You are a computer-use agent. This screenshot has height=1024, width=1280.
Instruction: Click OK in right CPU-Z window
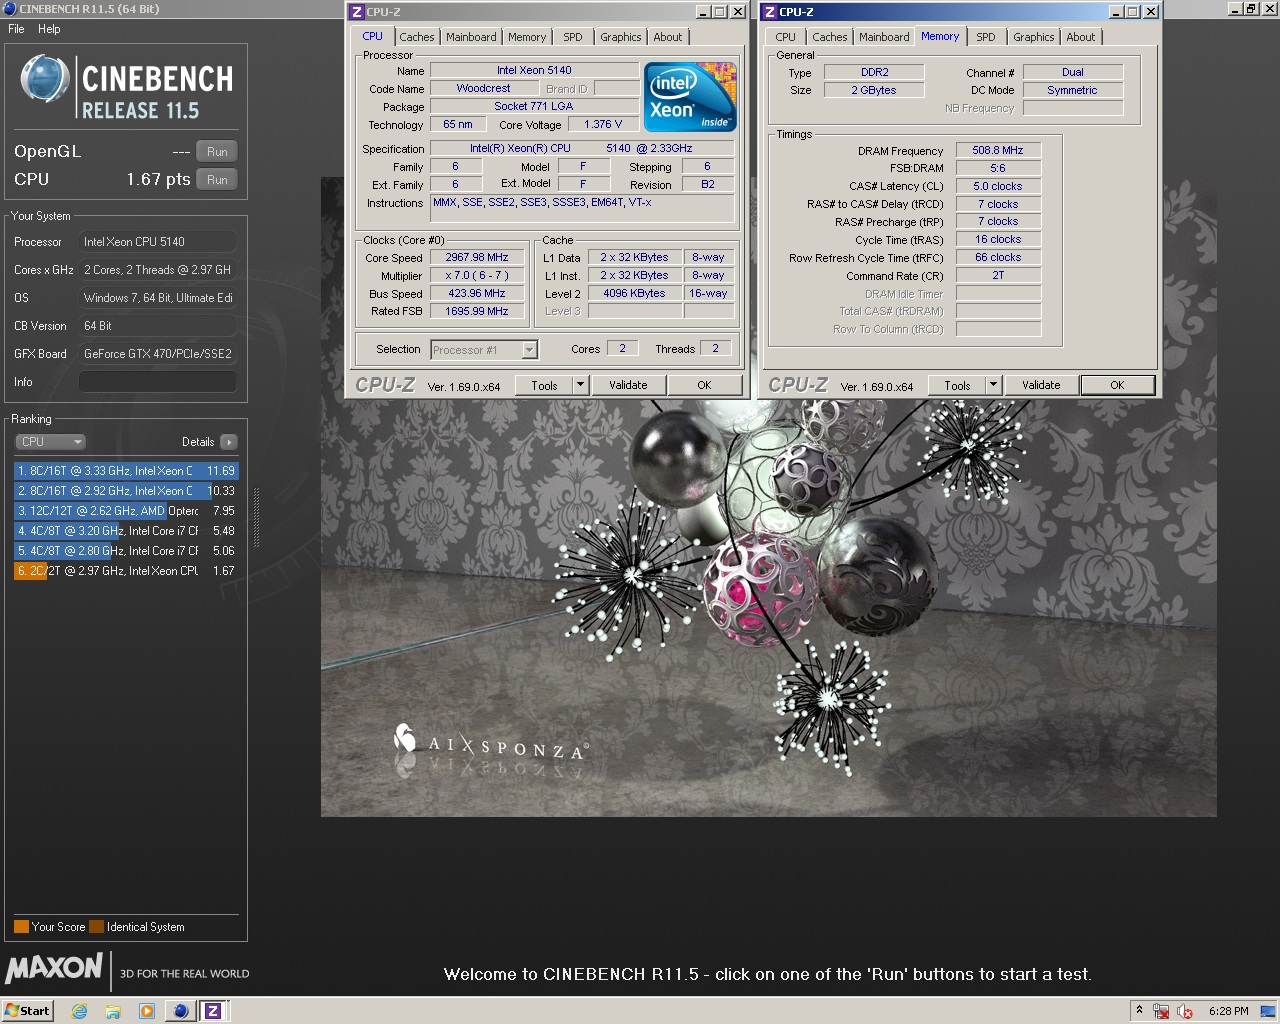click(1117, 386)
